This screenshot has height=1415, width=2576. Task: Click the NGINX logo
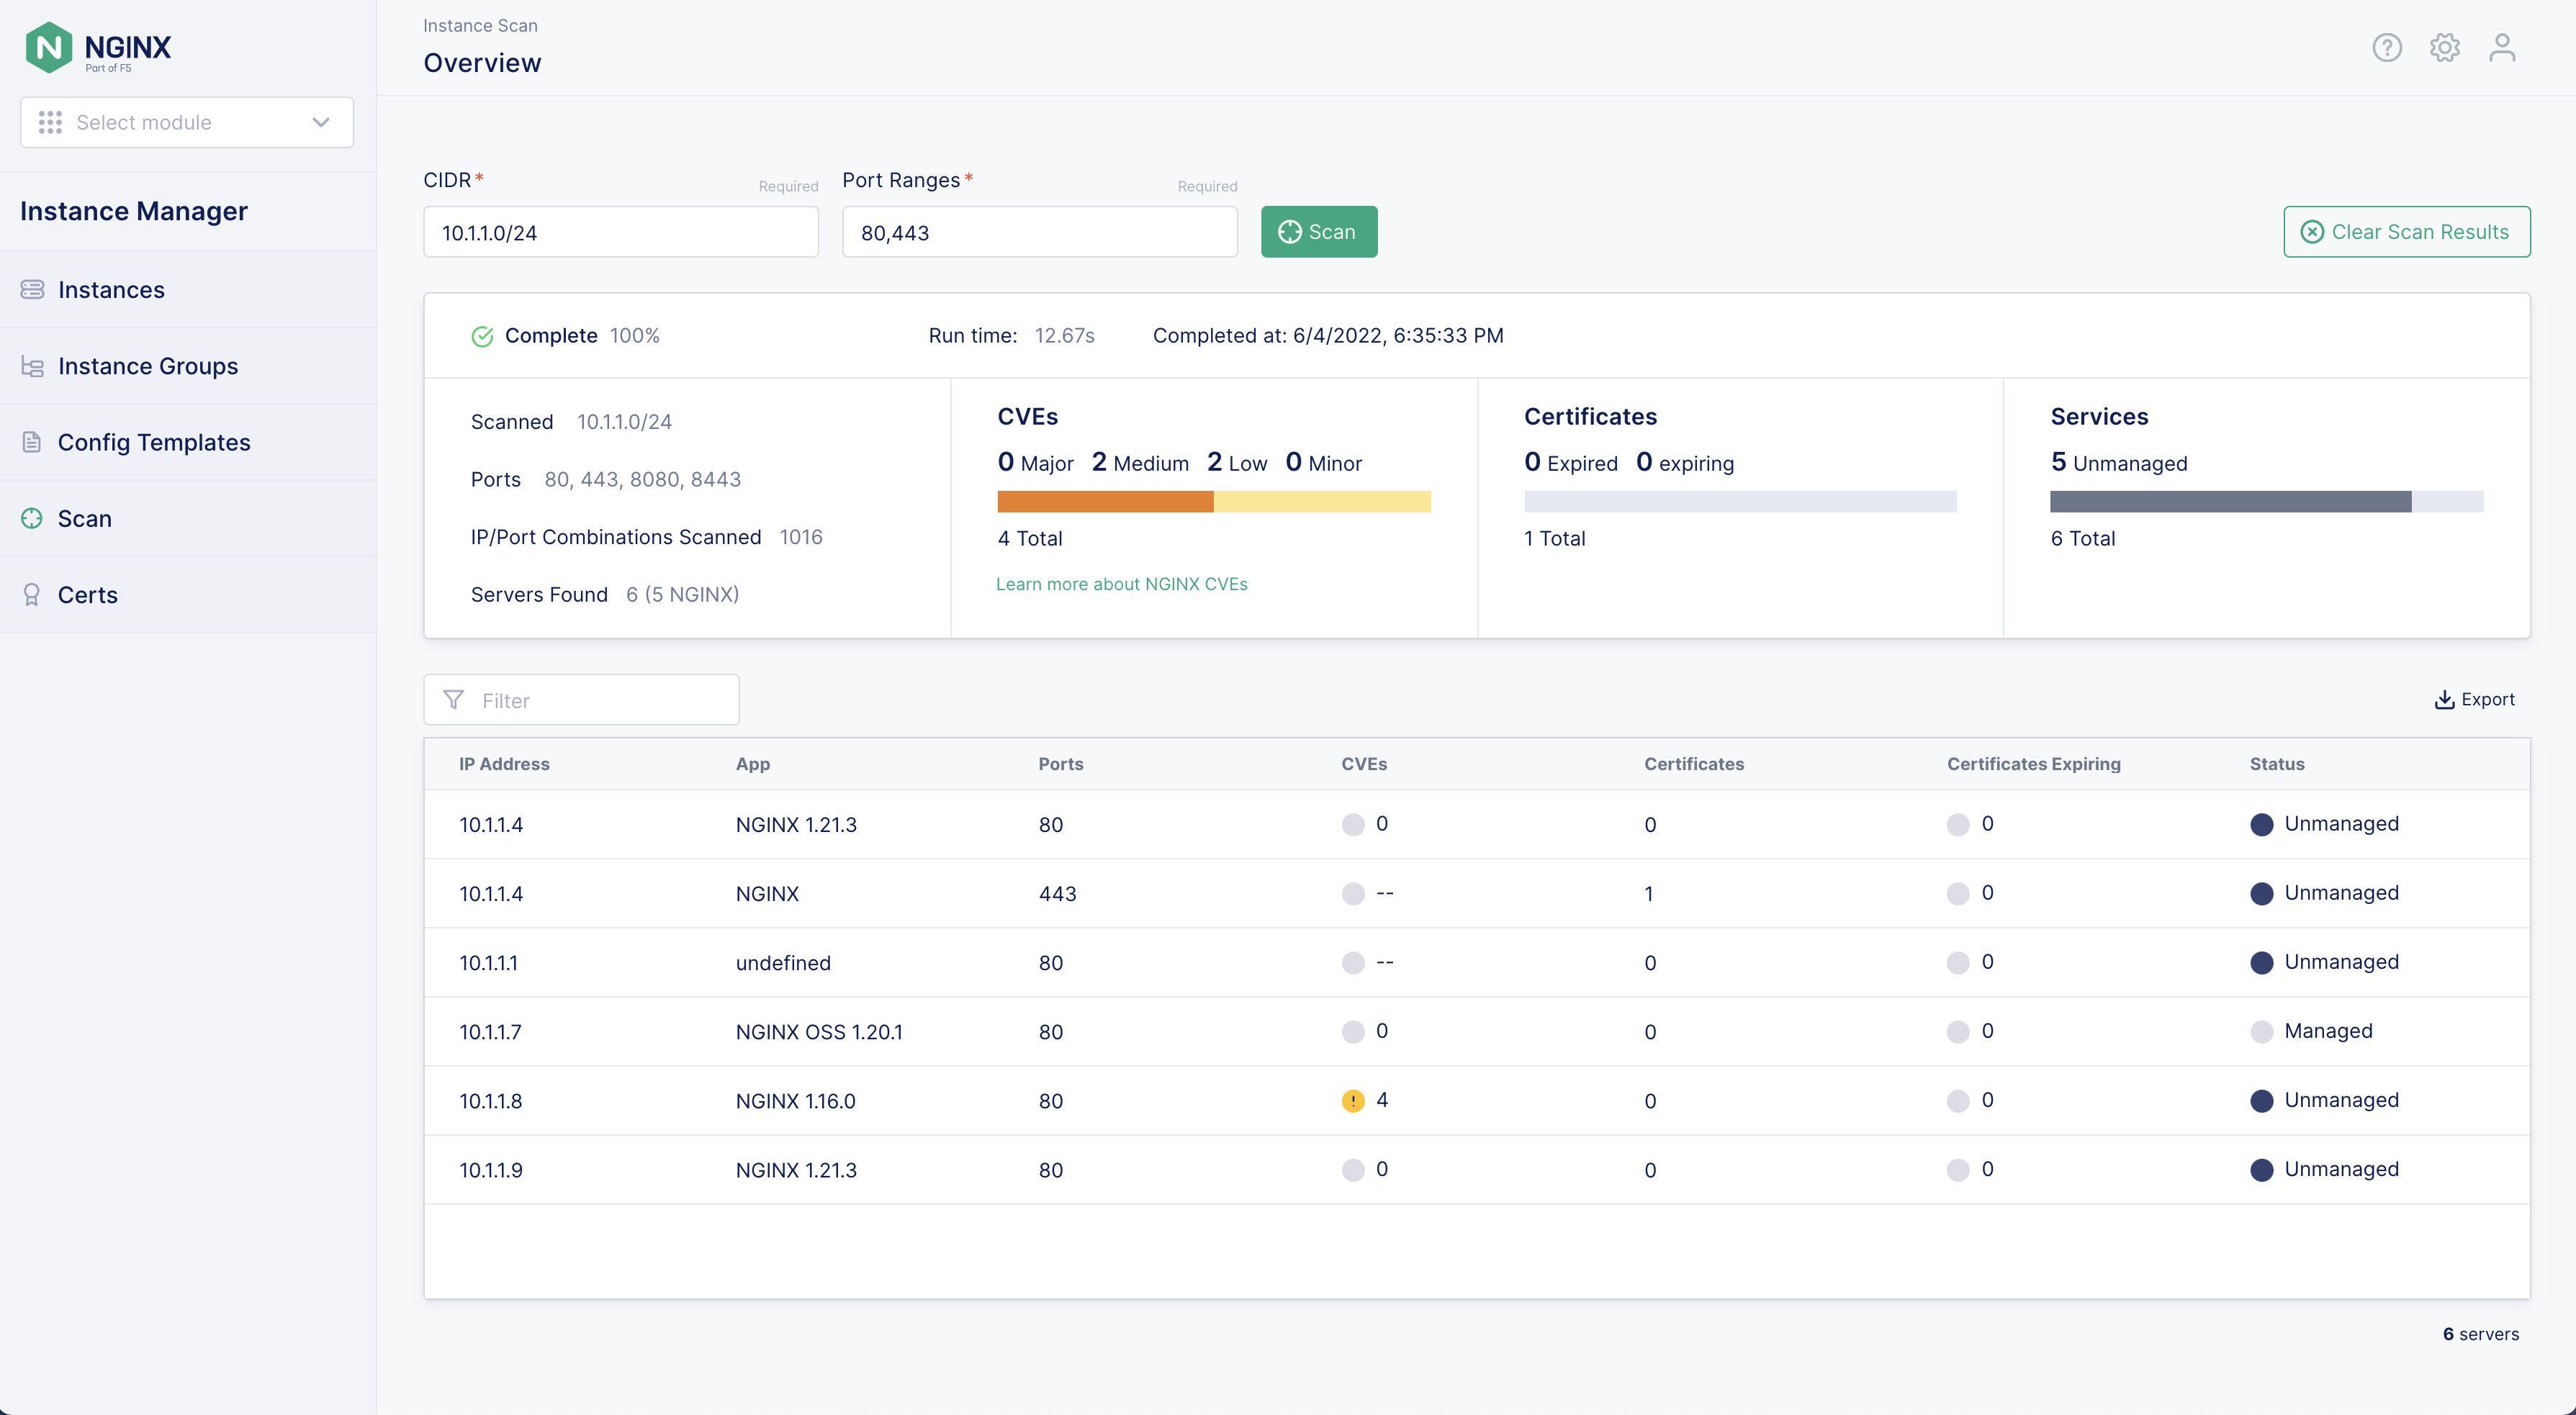point(98,47)
